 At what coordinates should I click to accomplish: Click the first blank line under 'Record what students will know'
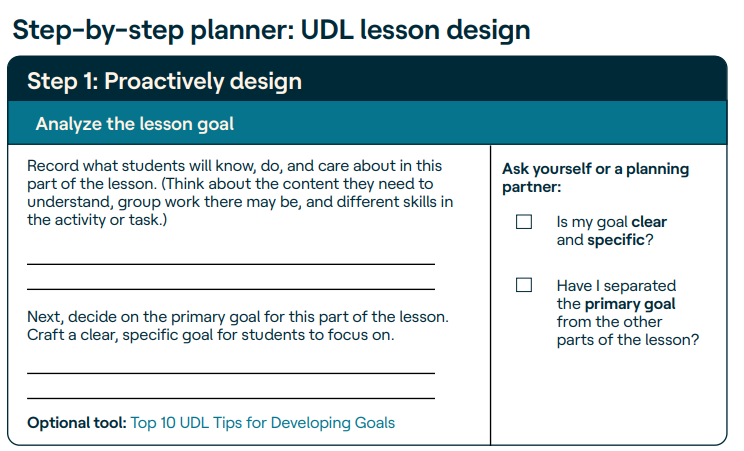[231, 263]
